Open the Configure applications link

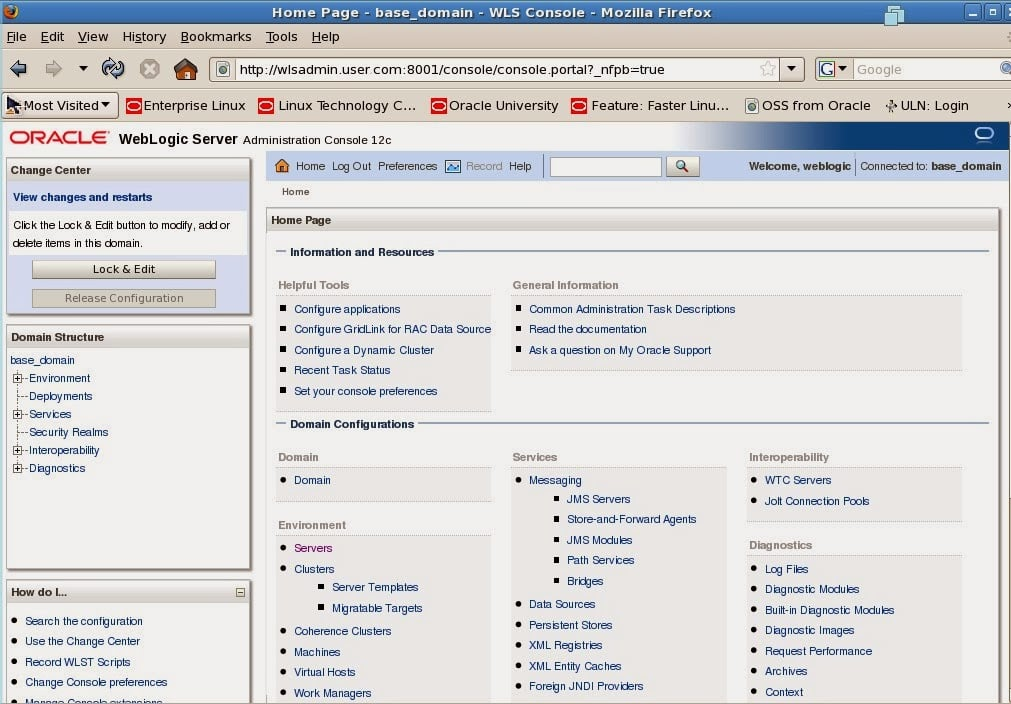pyautogui.click(x=347, y=309)
